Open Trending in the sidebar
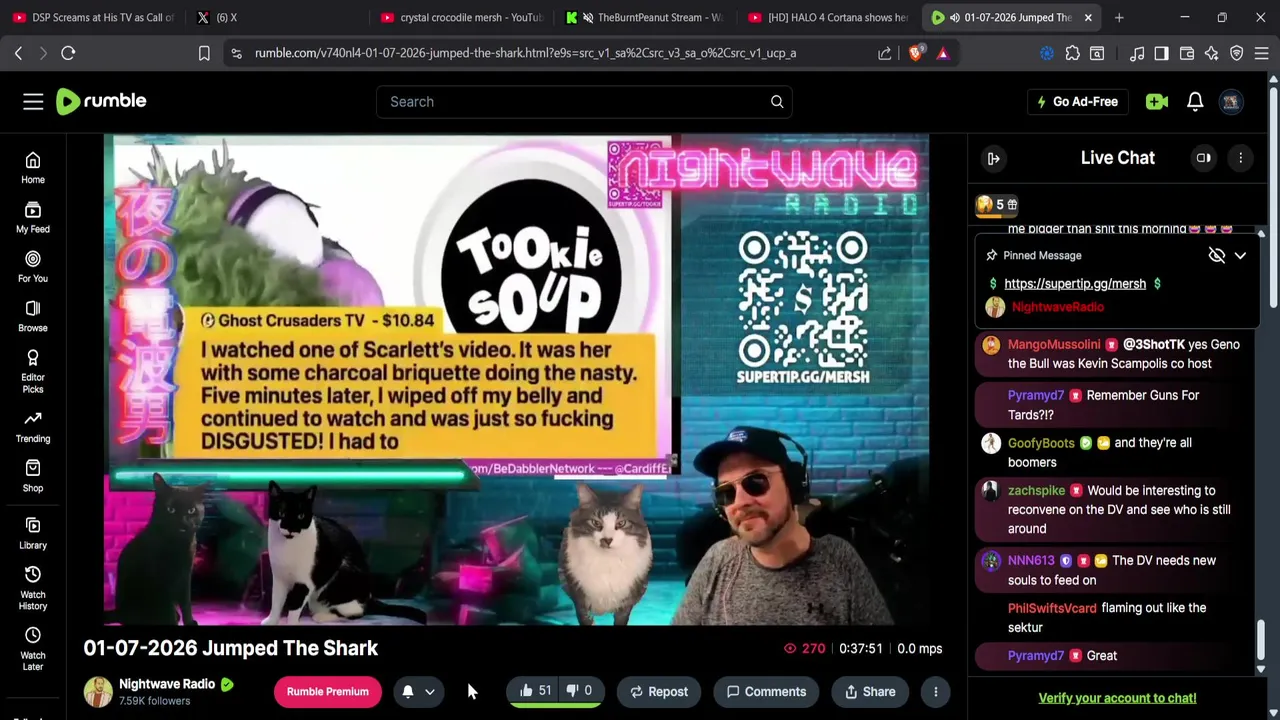The image size is (1280, 720). click(x=33, y=426)
